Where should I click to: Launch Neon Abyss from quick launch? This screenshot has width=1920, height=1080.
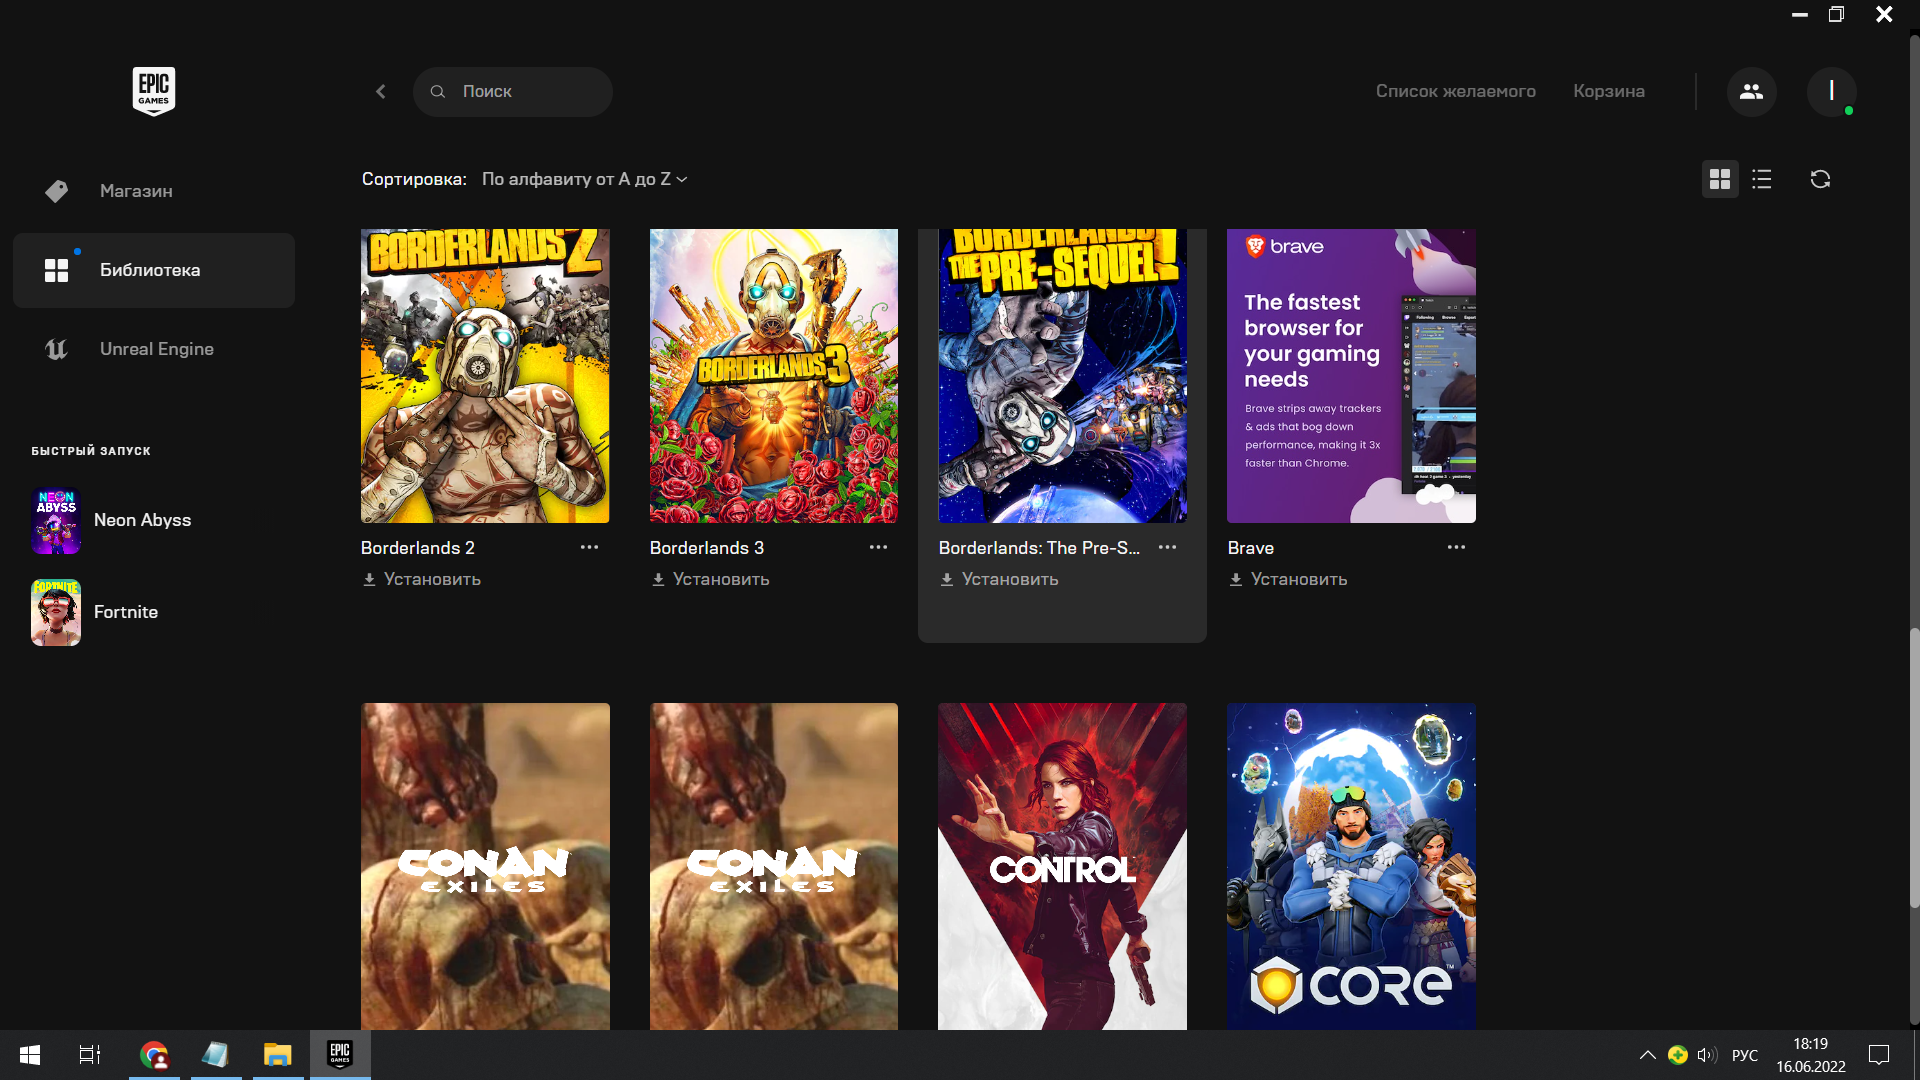(112, 520)
